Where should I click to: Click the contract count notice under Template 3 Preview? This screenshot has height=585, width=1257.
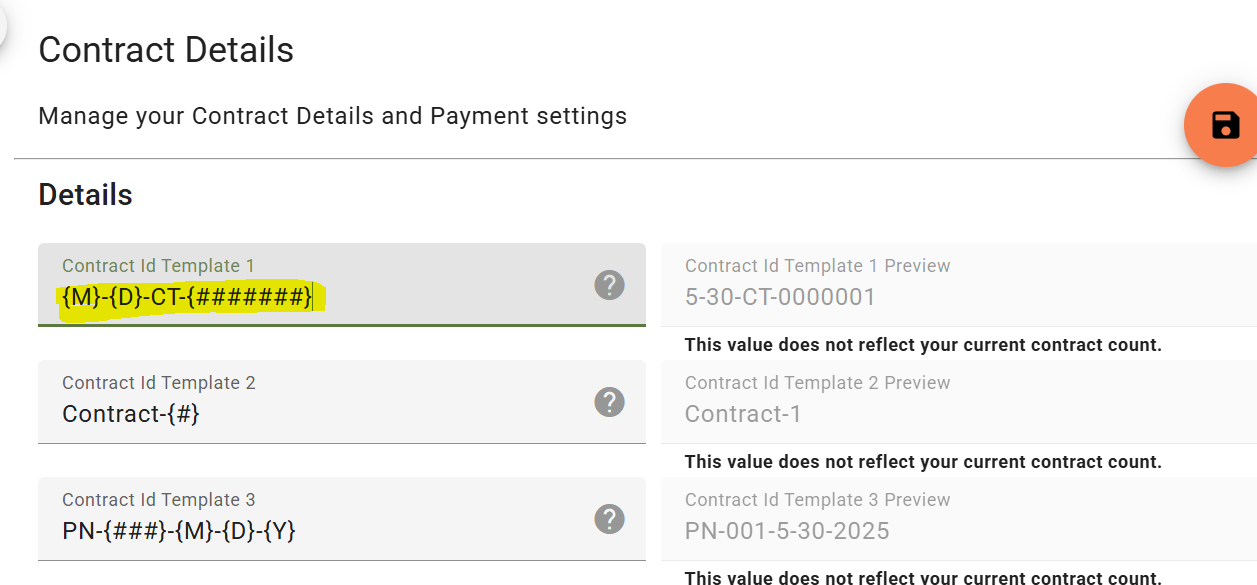point(923,578)
